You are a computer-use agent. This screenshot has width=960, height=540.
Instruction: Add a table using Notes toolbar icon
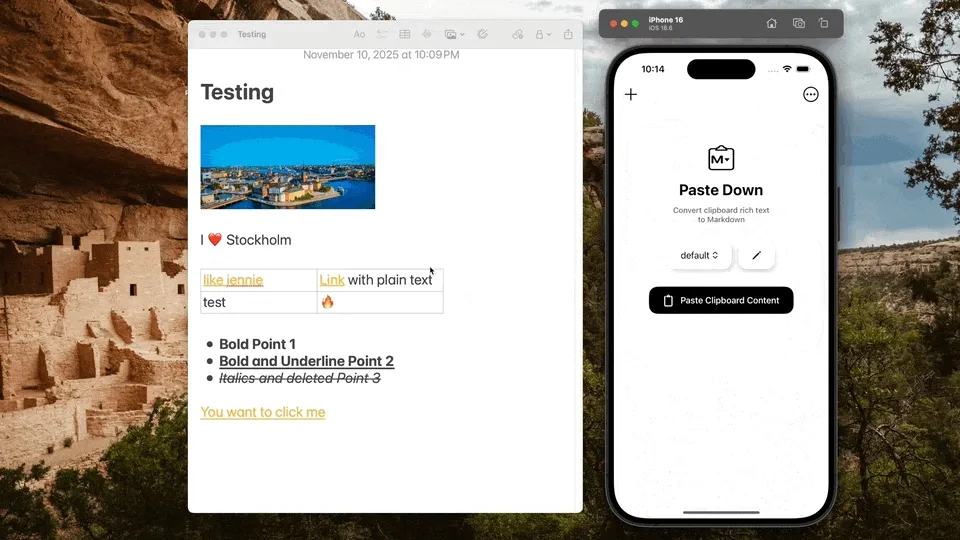tap(405, 34)
